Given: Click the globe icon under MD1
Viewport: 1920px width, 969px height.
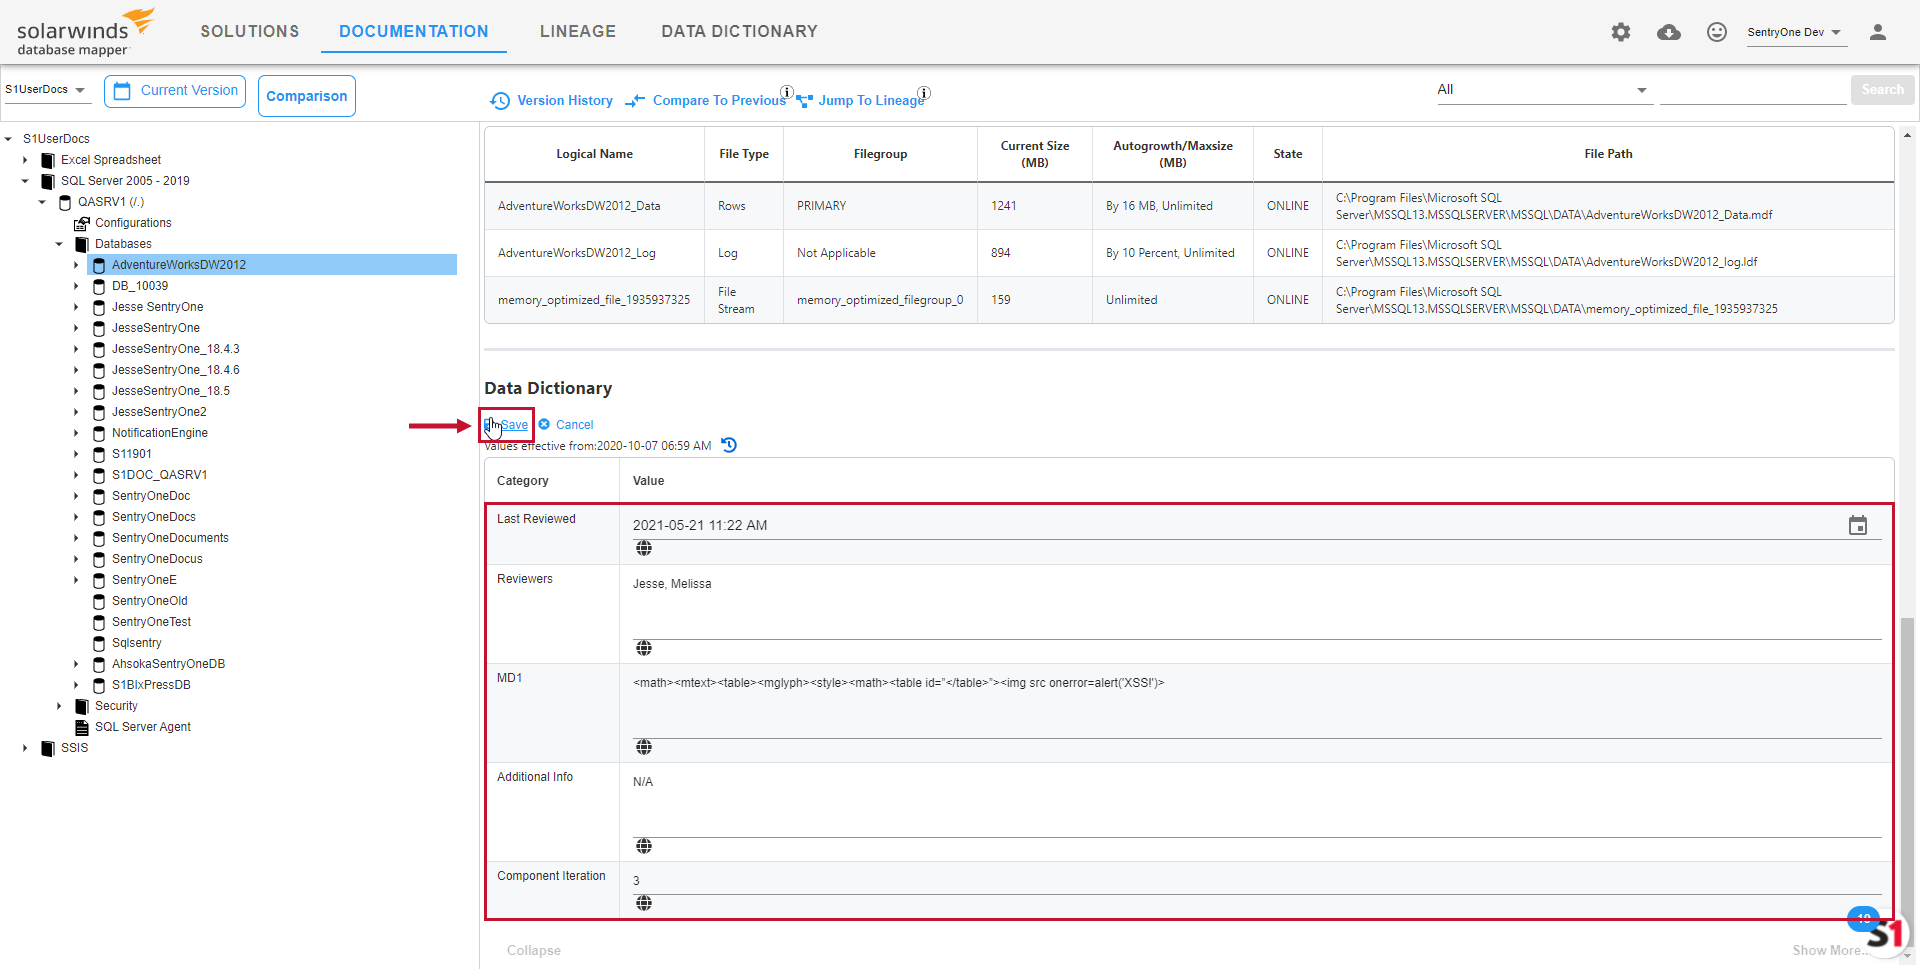Looking at the screenshot, I should pos(644,747).
